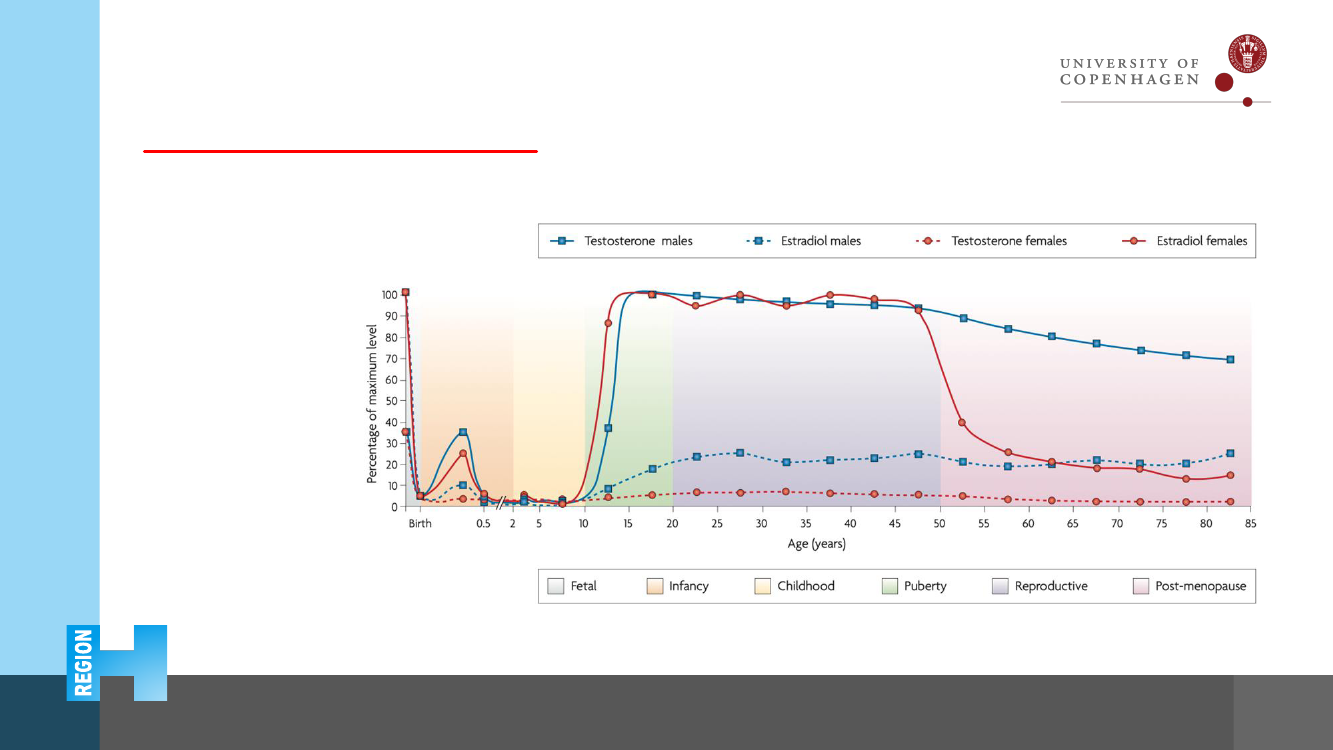Image resolution: width=1333 pixels, height=750 pixels.
Task: Click the 'Childhood' legend text
Action: coord(806,586)
